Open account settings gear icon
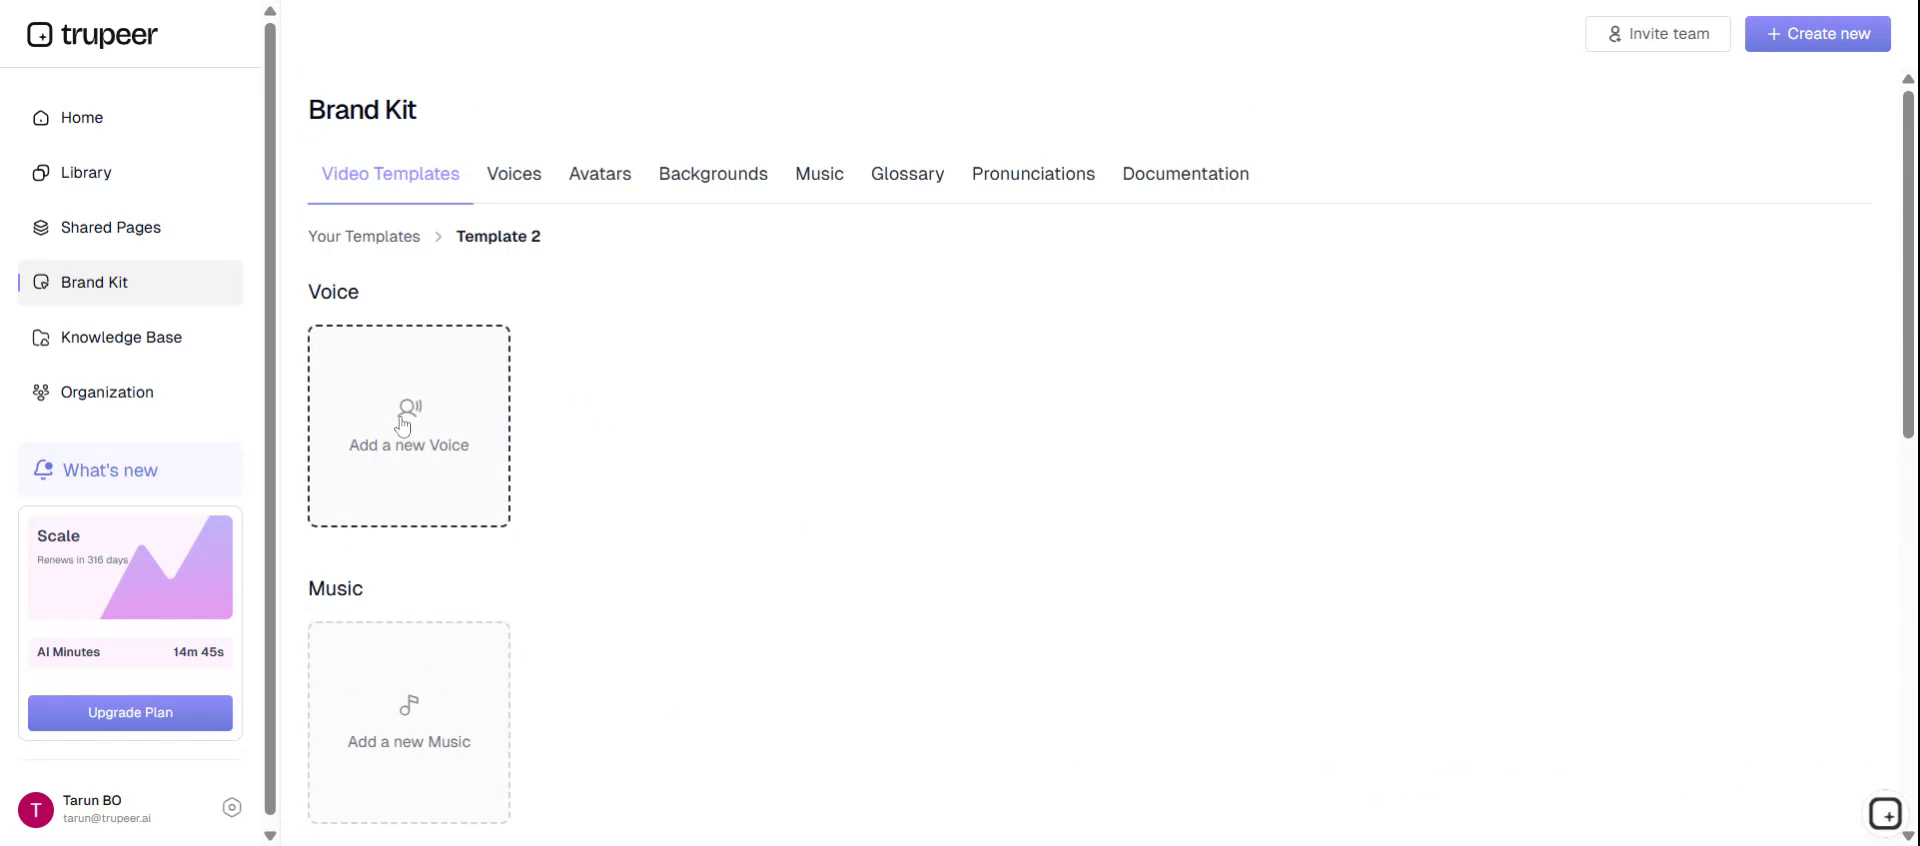1920x846 pixels. pos(232,808)
